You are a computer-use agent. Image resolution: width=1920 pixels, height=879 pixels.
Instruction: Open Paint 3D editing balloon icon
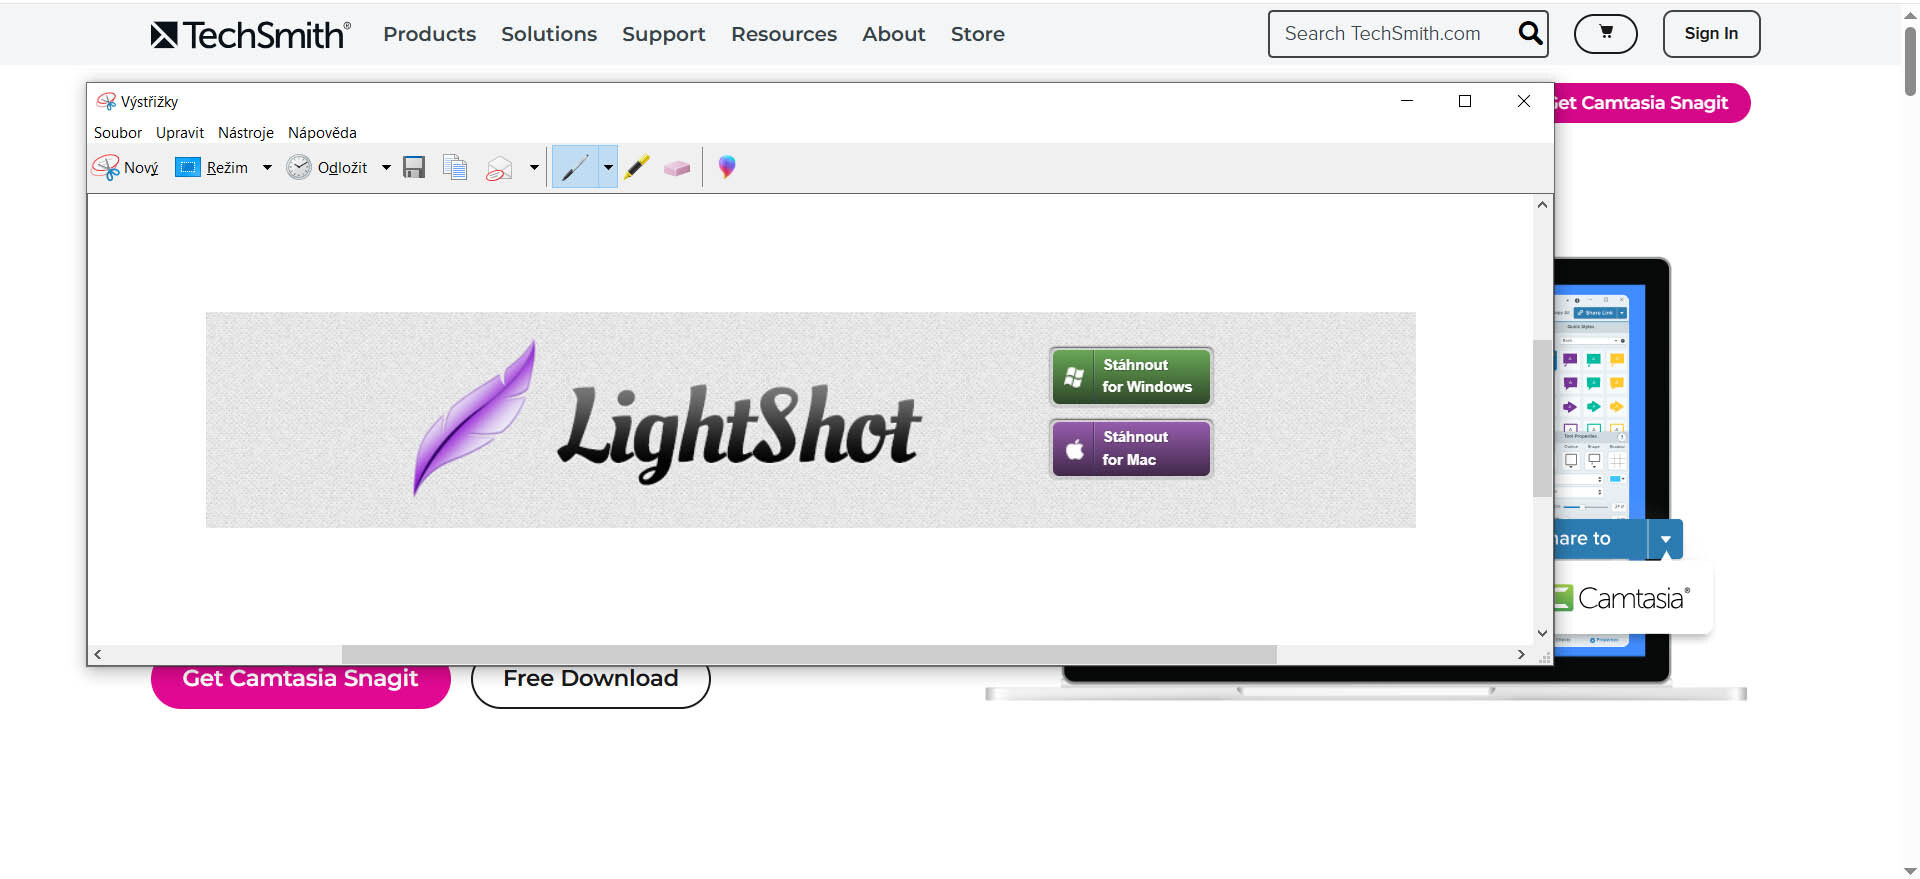[x=727, y=167]
